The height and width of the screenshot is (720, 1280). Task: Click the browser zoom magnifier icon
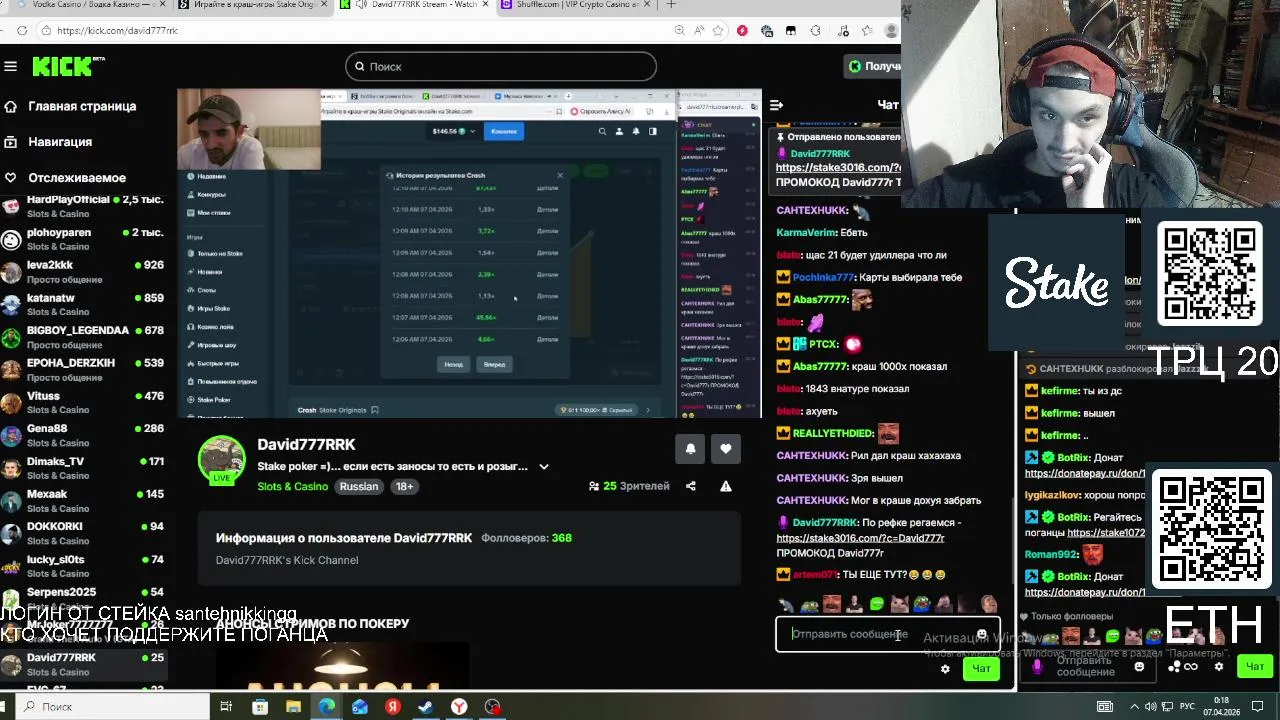coord(680,31)
